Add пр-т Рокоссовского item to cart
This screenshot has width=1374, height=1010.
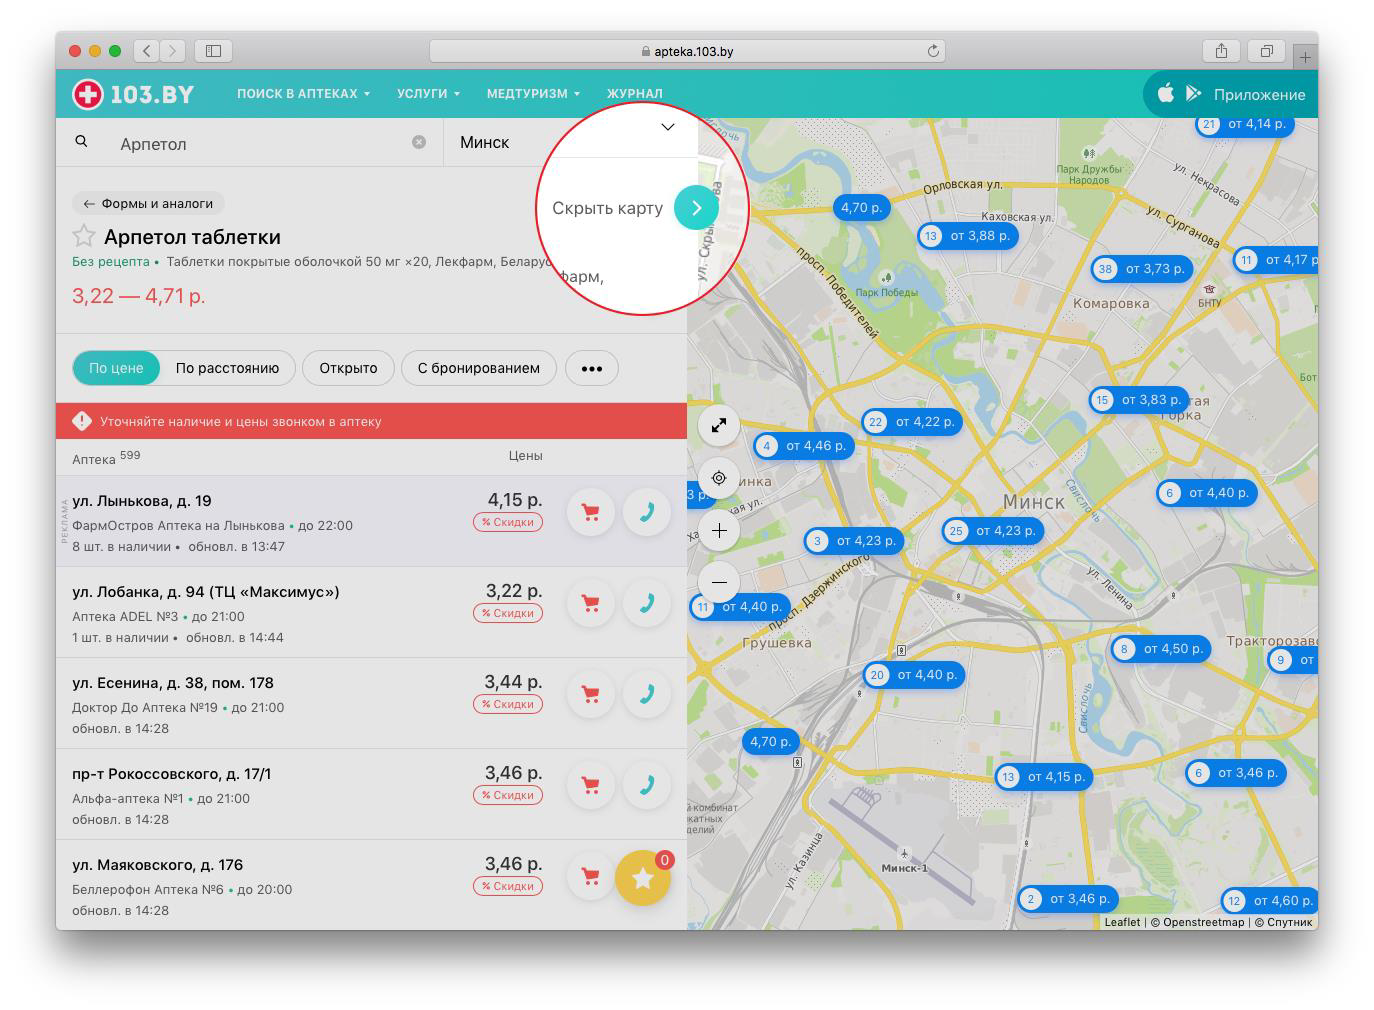pos(590,785)
